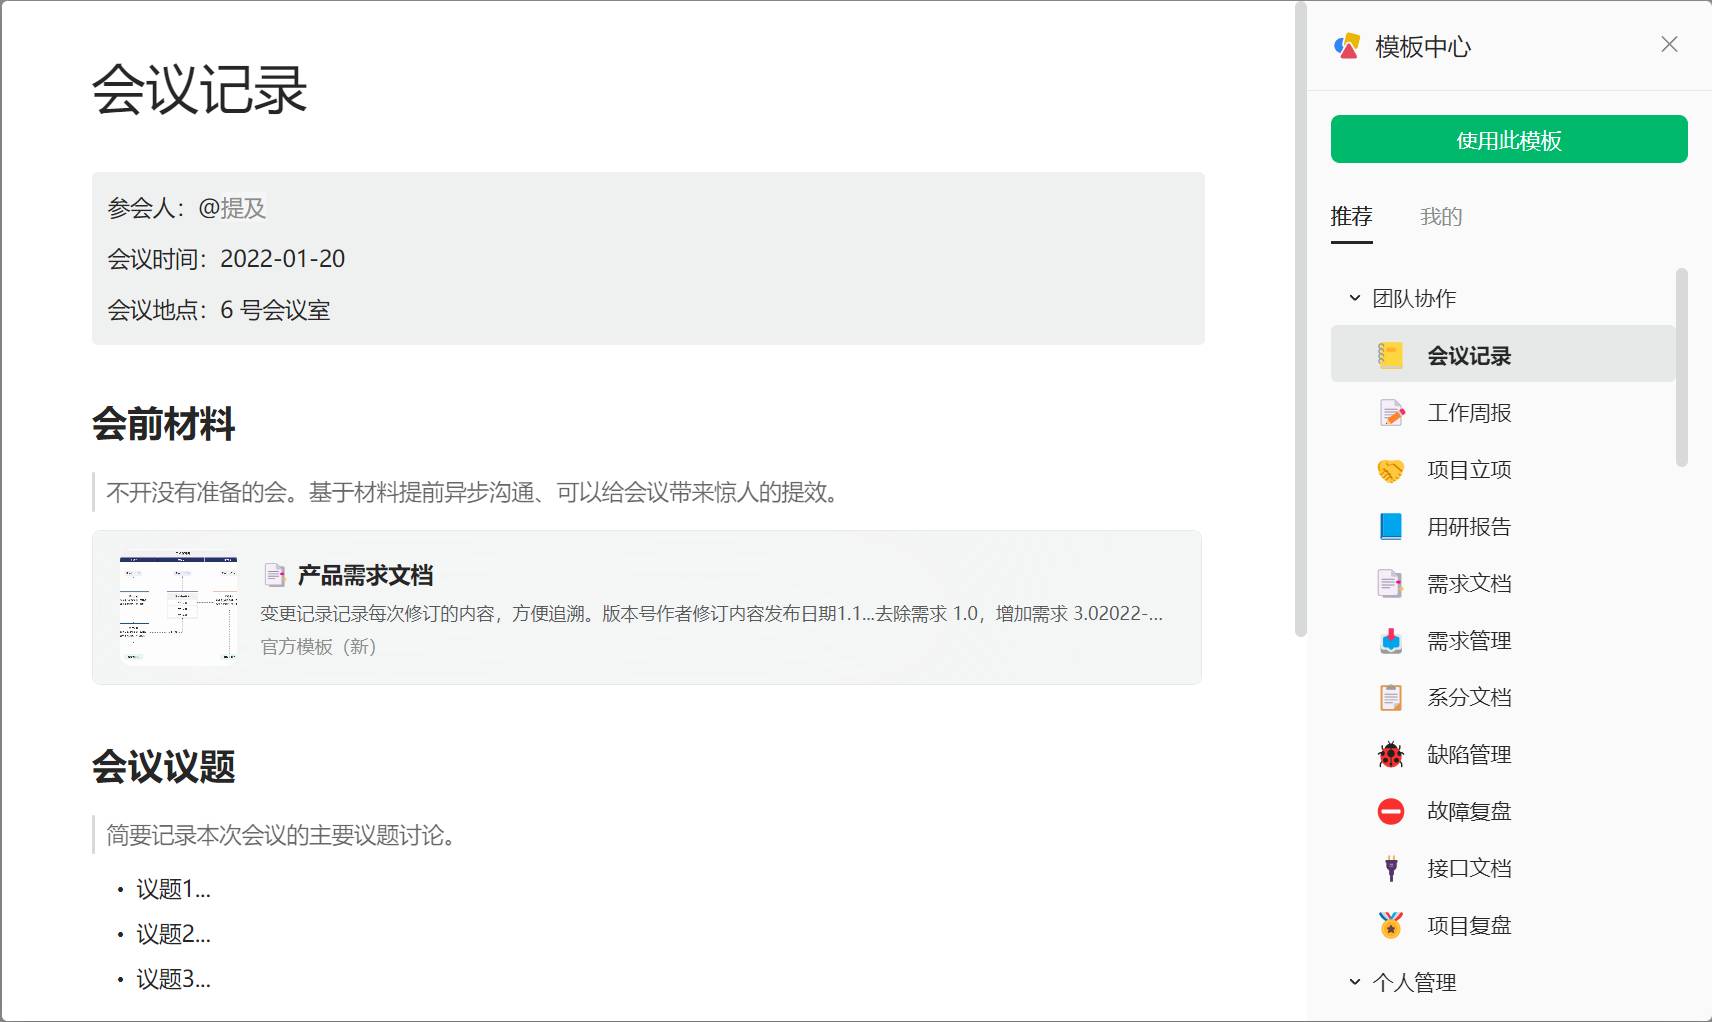This screenshot has width=1712, height=1022.
Task: Click the 会议地点 6 号会议室 line
Action: tap(219, 310)
